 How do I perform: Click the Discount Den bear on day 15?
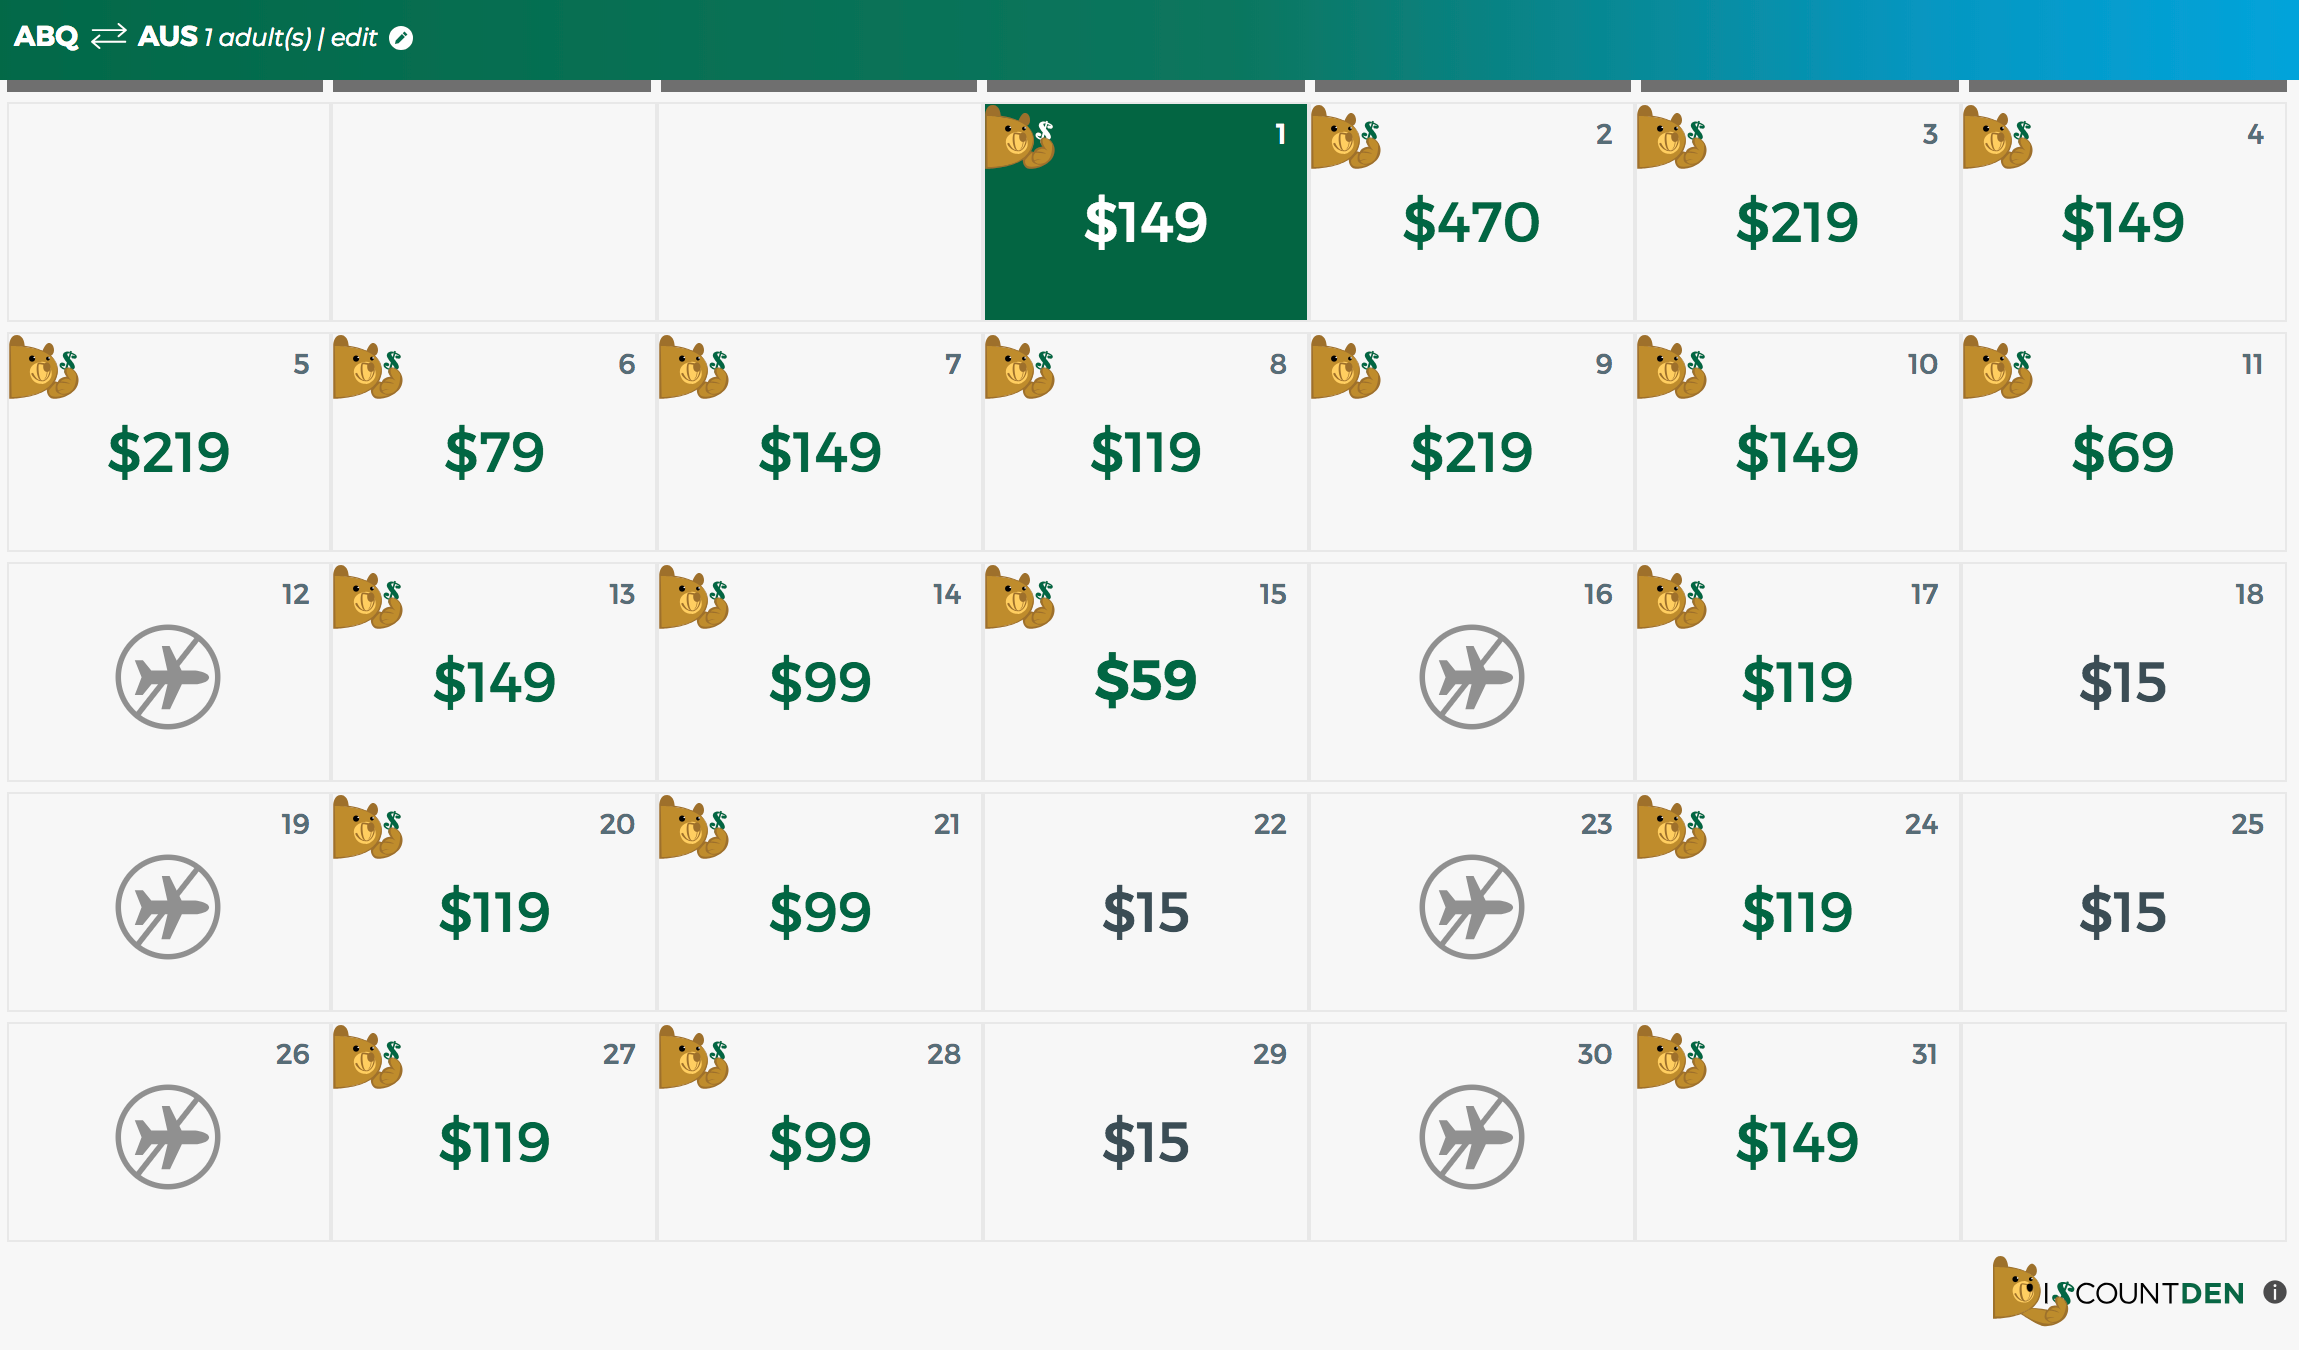[x=1019, y=598]
